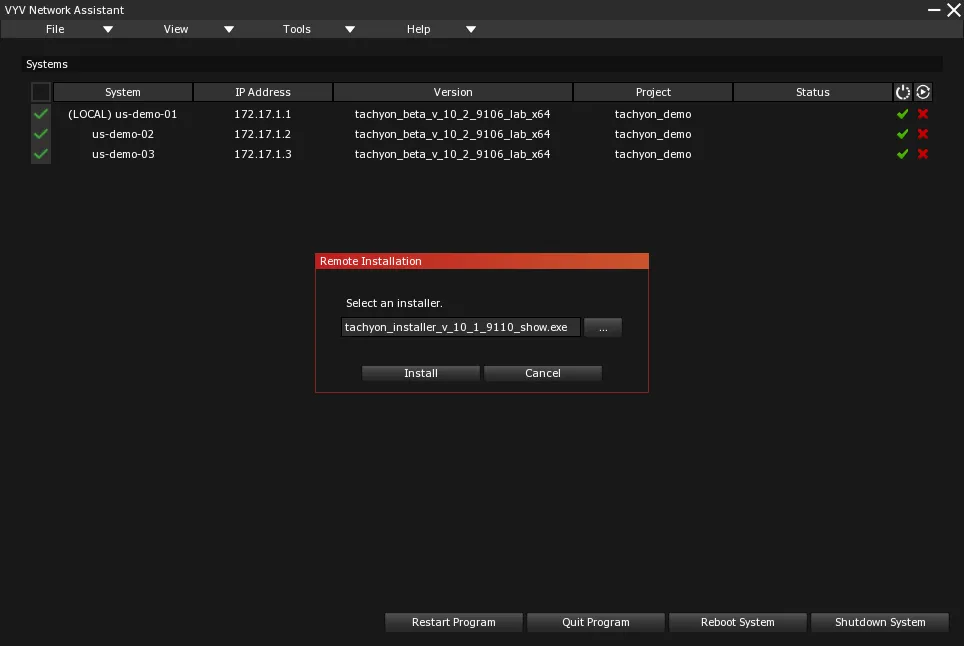This screenshot has width=964, height=646.
Task: Close the VYV Network Assistant window
Action: click(954, 10)
